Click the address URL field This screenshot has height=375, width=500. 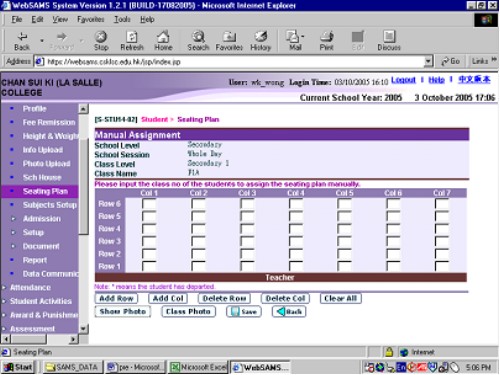pyautogui.click(x=229, y=61)
